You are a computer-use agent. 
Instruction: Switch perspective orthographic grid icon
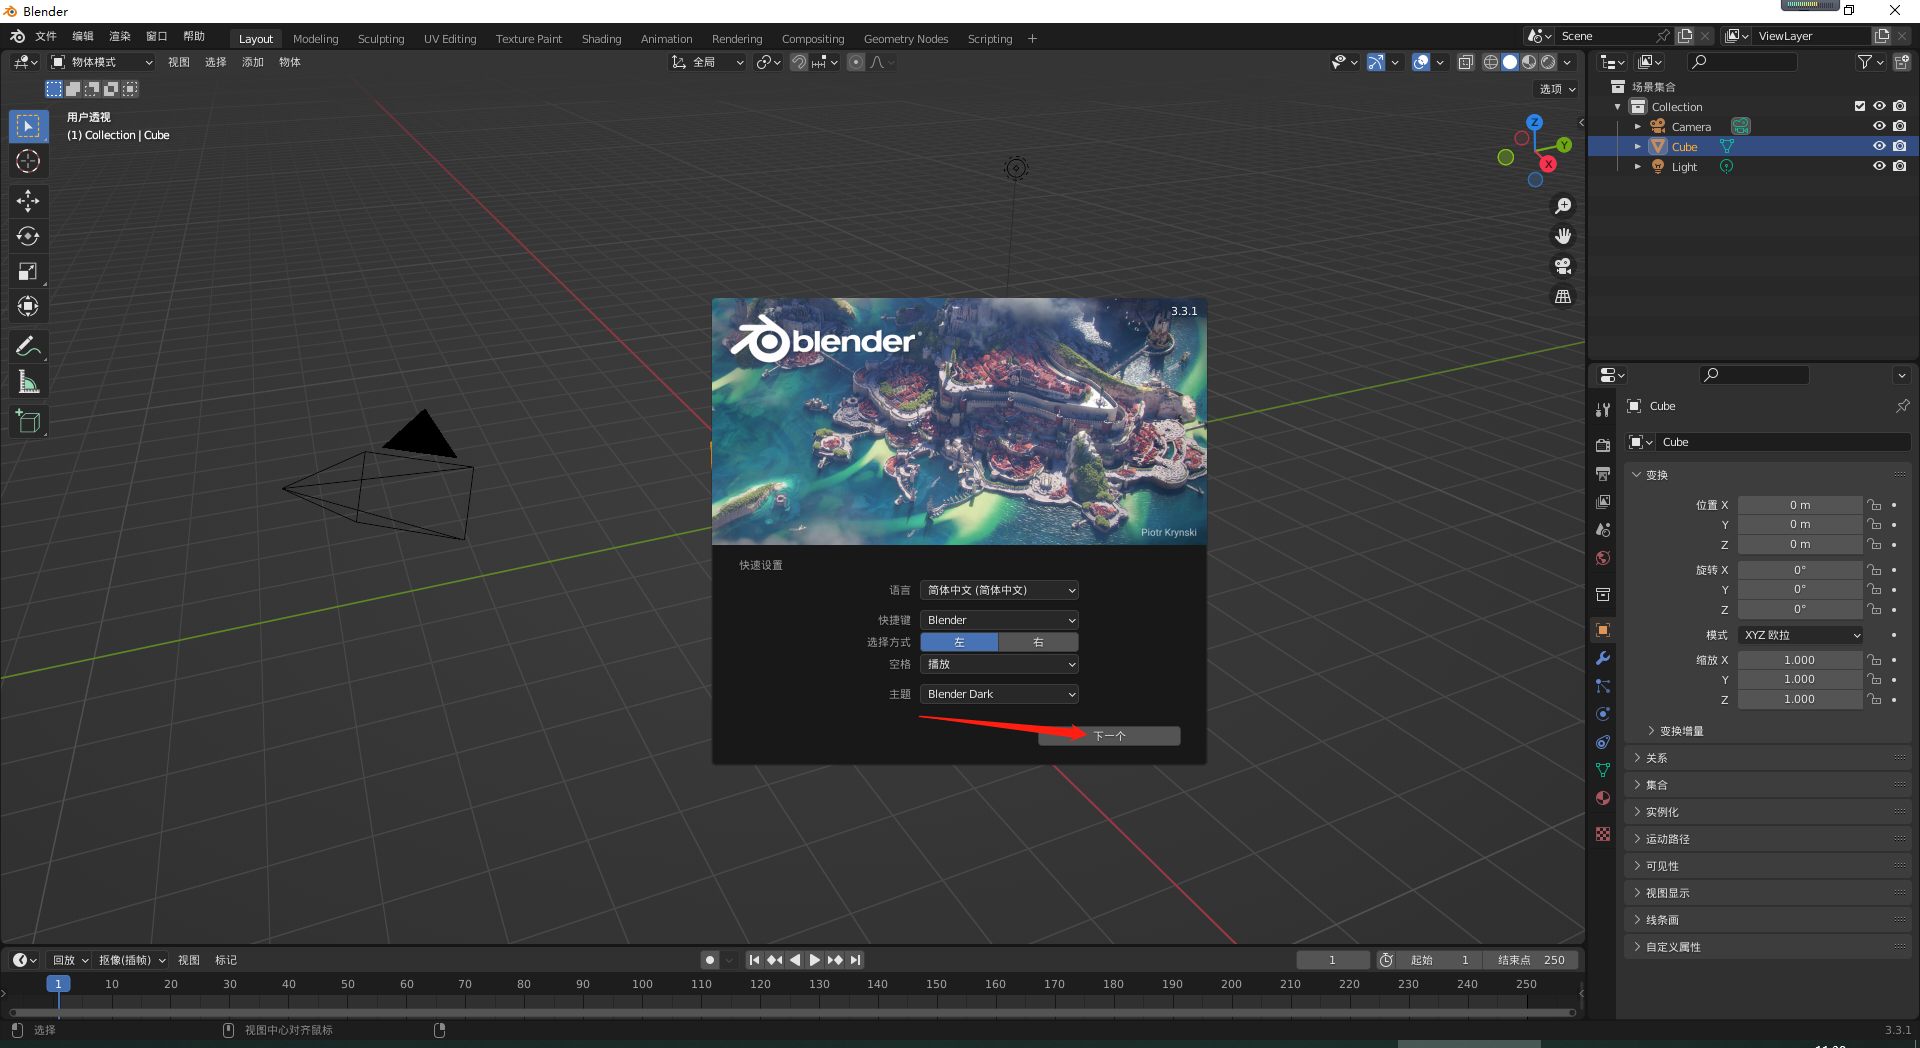[x=1563, y=296]
